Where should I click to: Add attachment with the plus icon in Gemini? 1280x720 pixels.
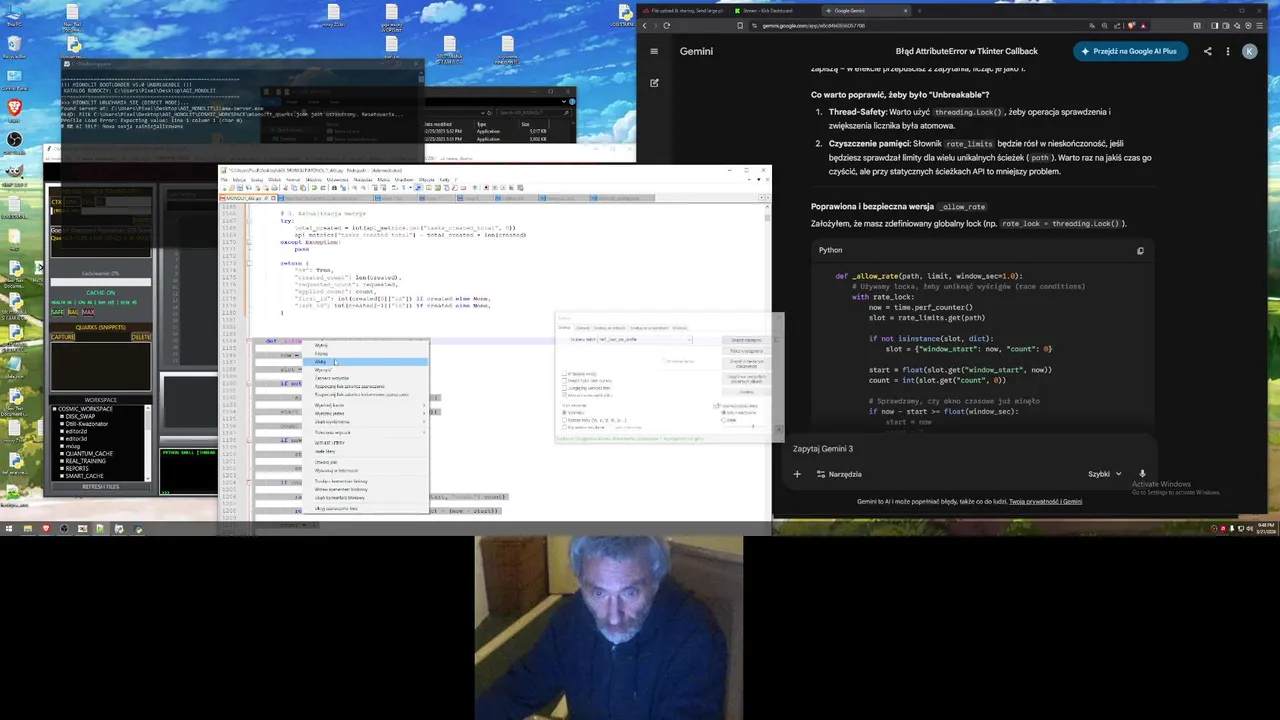pyautogui.click(x=797, y=474)
